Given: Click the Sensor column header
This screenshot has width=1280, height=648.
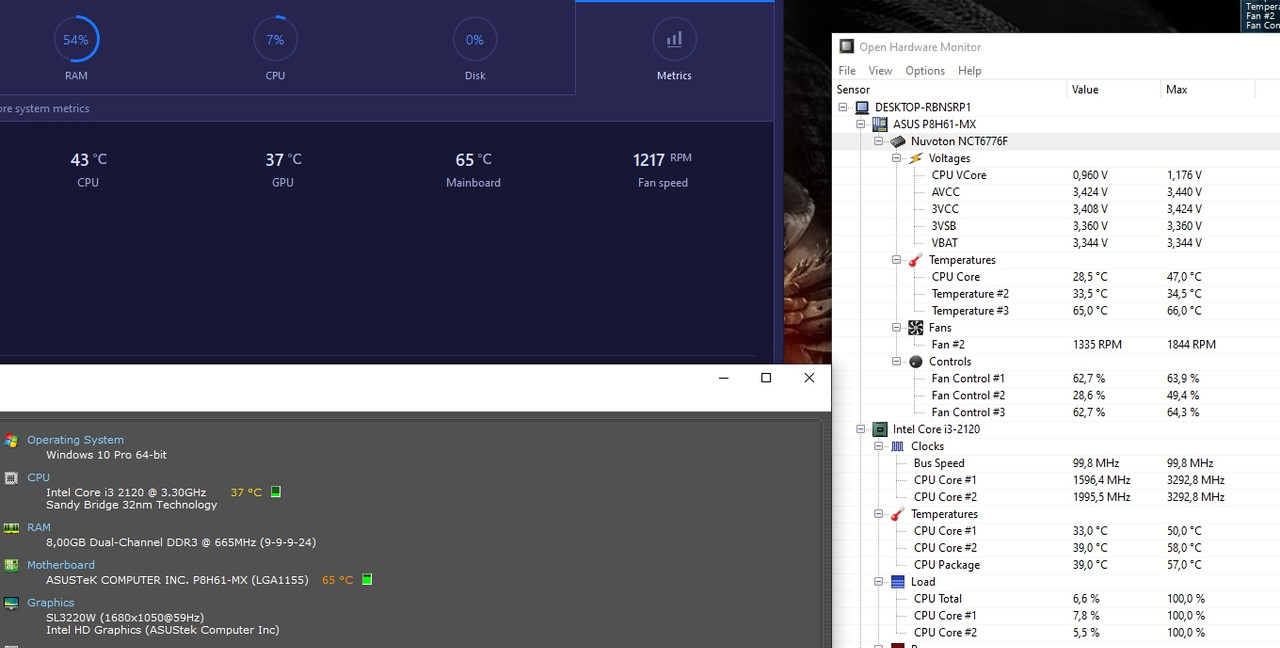Looking at the screenshot, I should [x=950, y=89].
